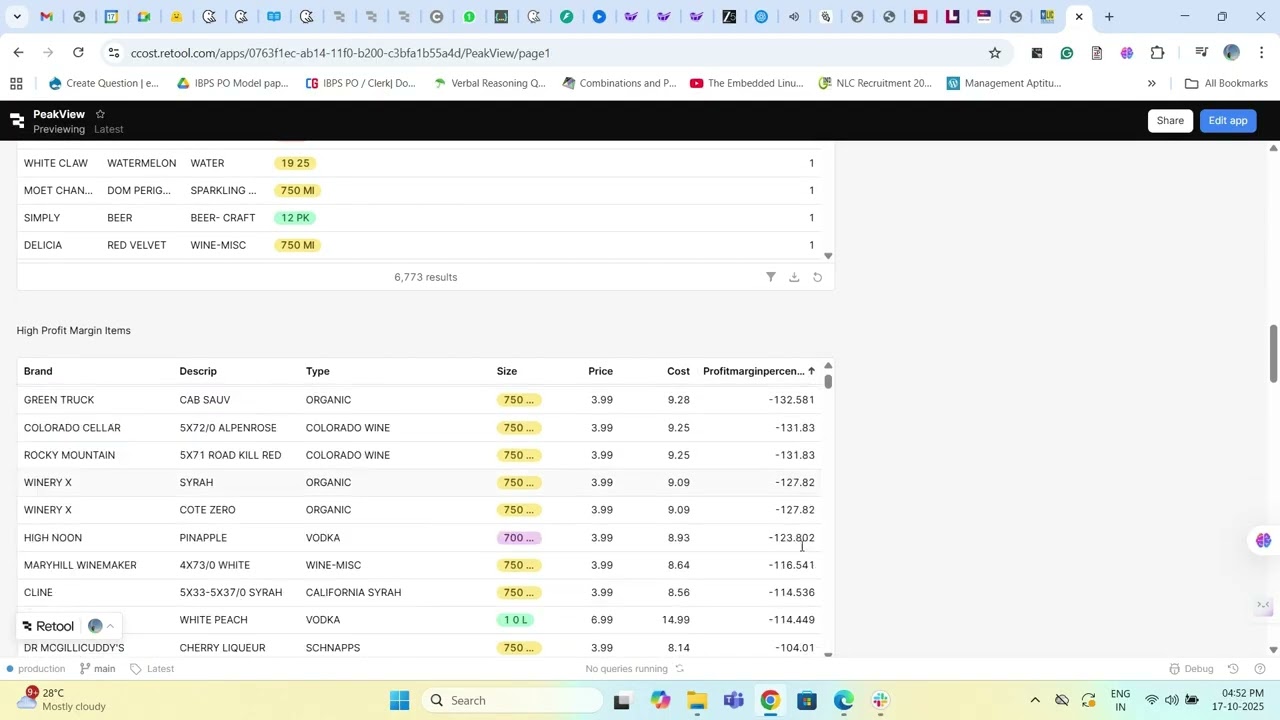Show hidden system tray icons
This screenshot has height=720, width=1280.
pos(1035,700)
